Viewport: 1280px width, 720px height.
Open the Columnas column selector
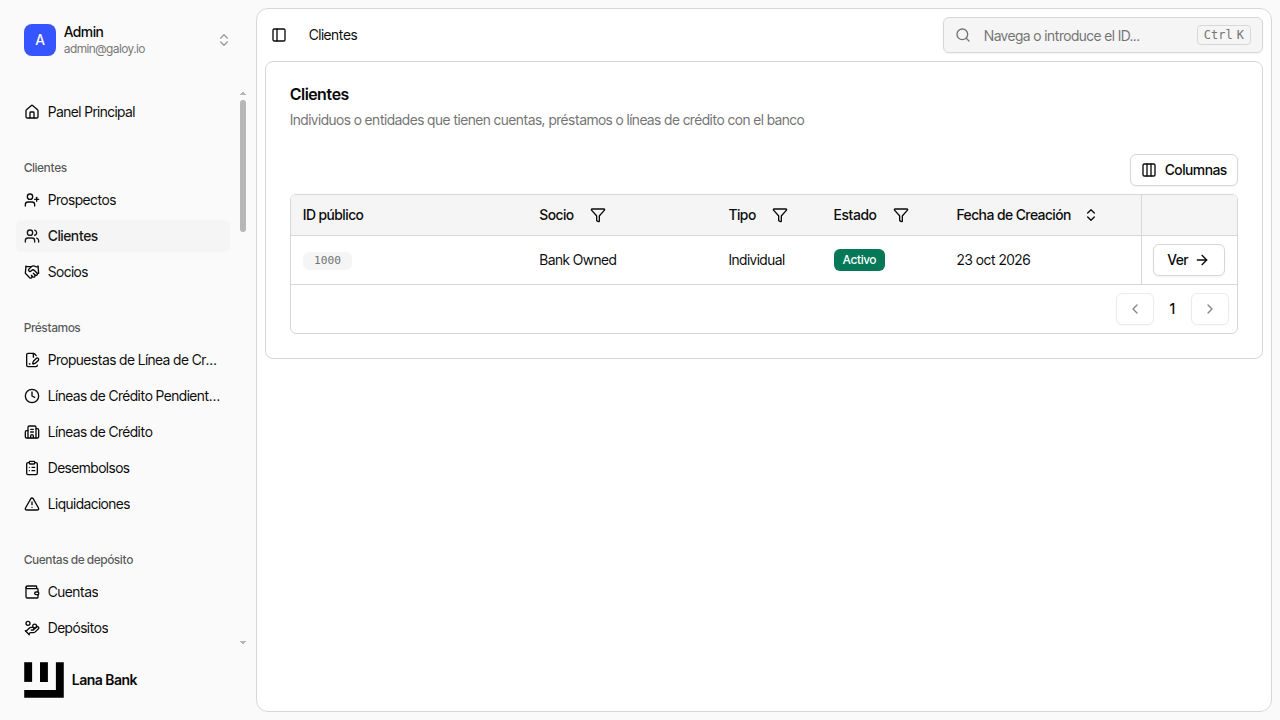[x=1184, y=170]
